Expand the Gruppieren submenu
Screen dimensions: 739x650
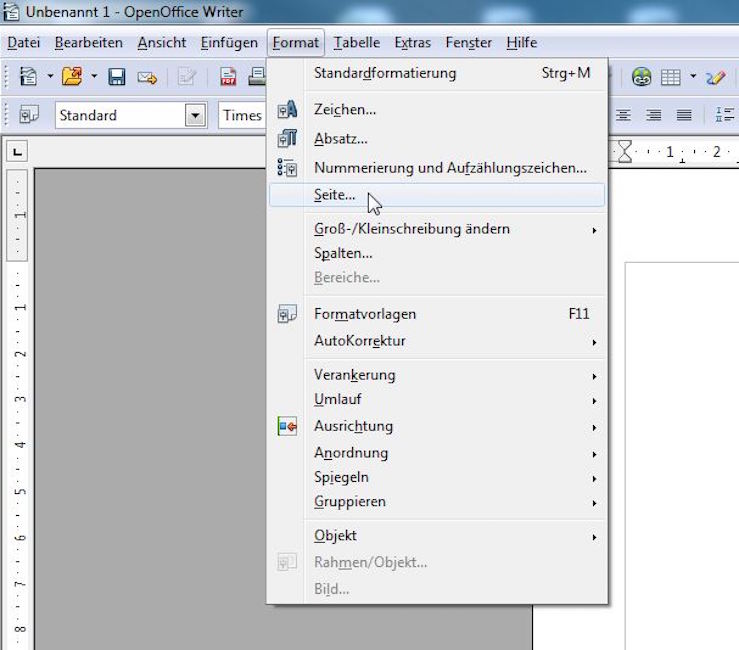coord(437,502)
